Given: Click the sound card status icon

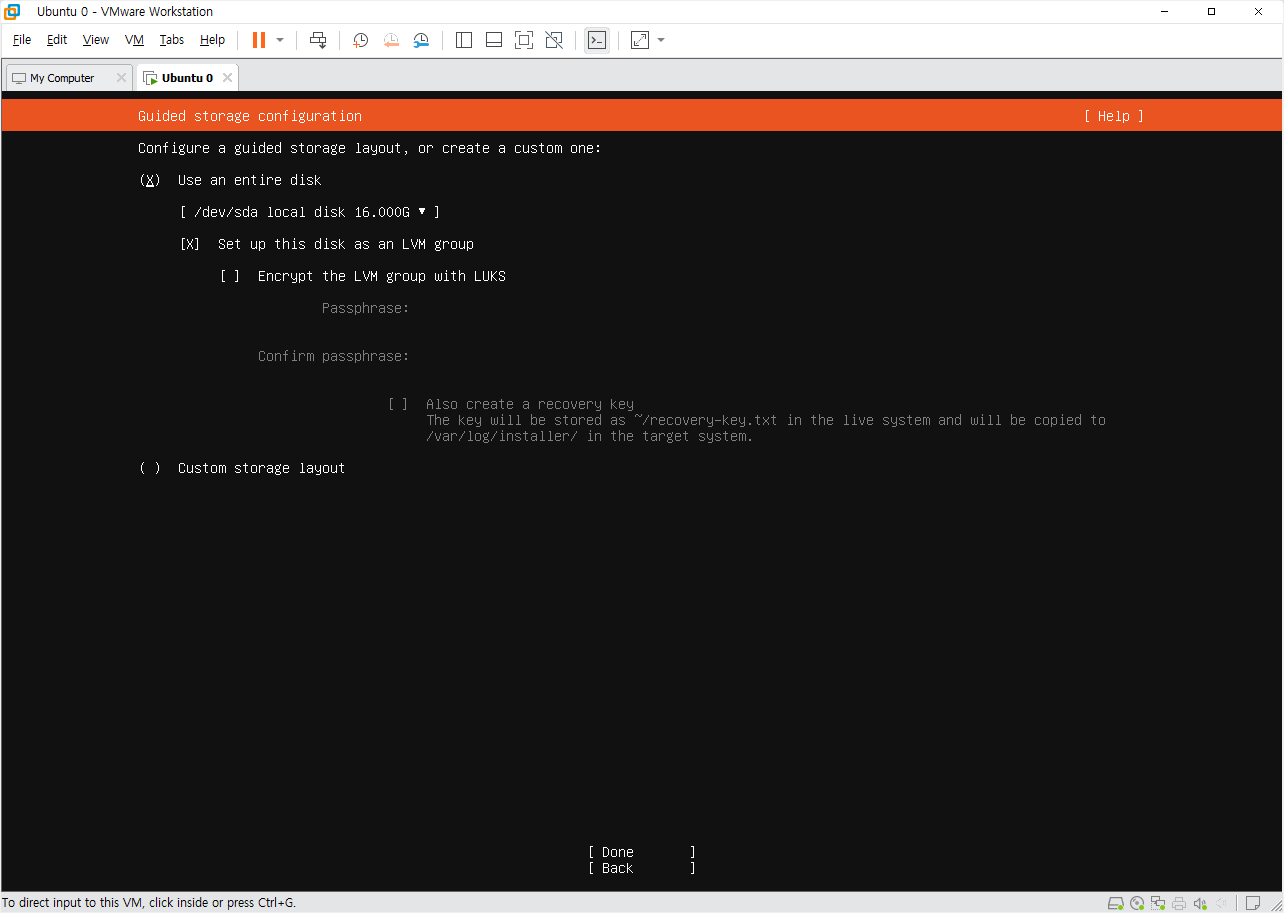Looking at the screenshot, I should (1201, 903).
